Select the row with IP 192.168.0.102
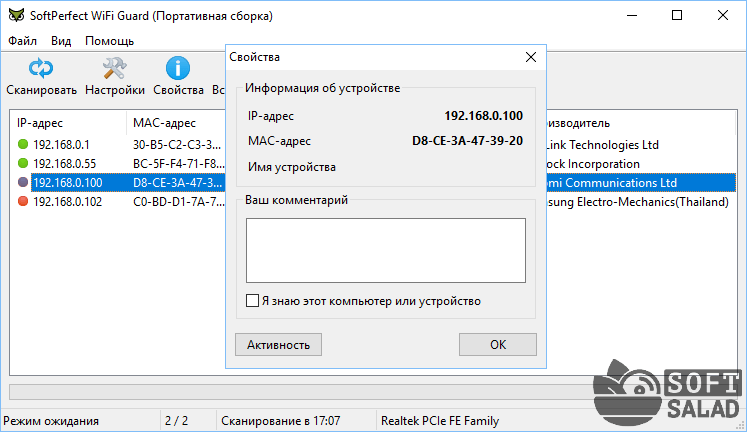The image size is (747, 432). pos(373,201)
